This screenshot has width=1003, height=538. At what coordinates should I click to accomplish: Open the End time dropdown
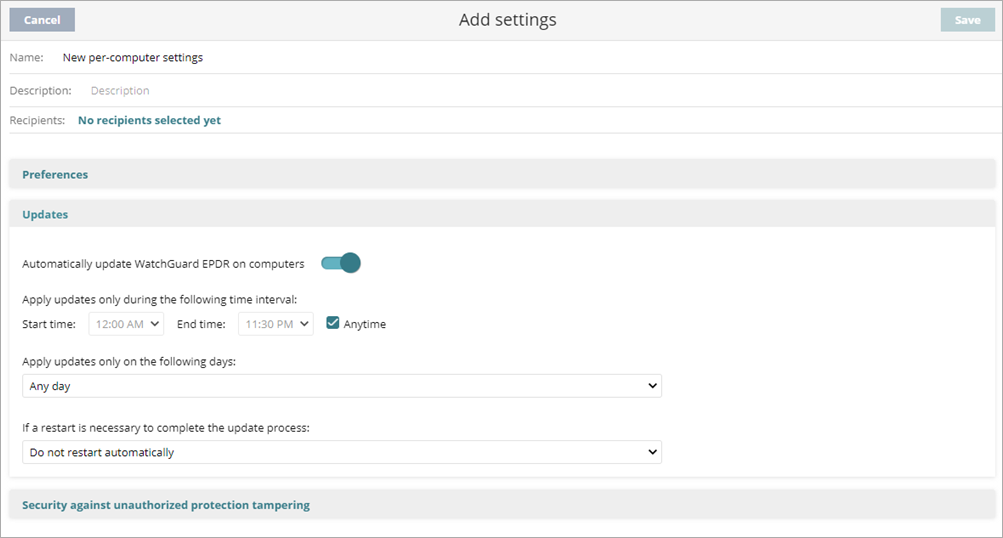[275, 324]
